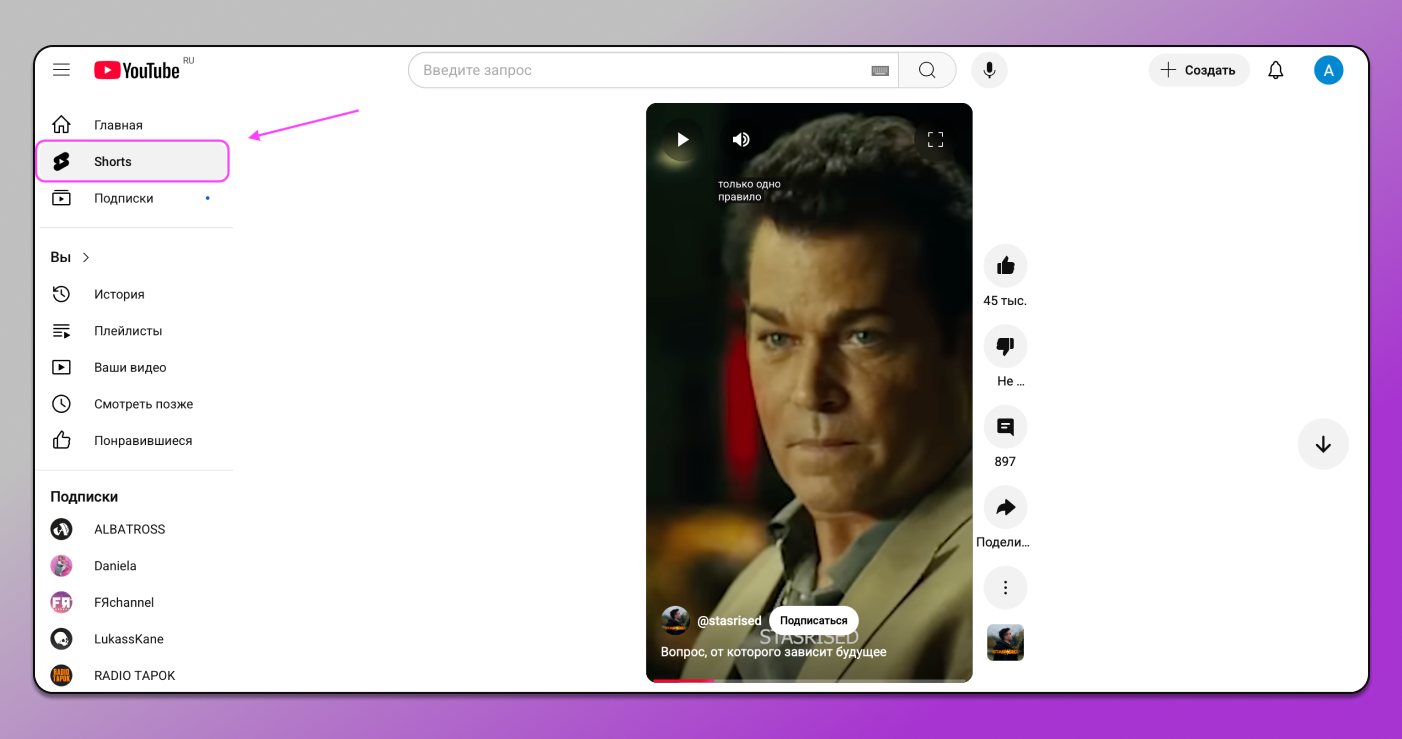Start voice search with microphone
Screen dimensions: 1402x739
[x=989, y=70]
